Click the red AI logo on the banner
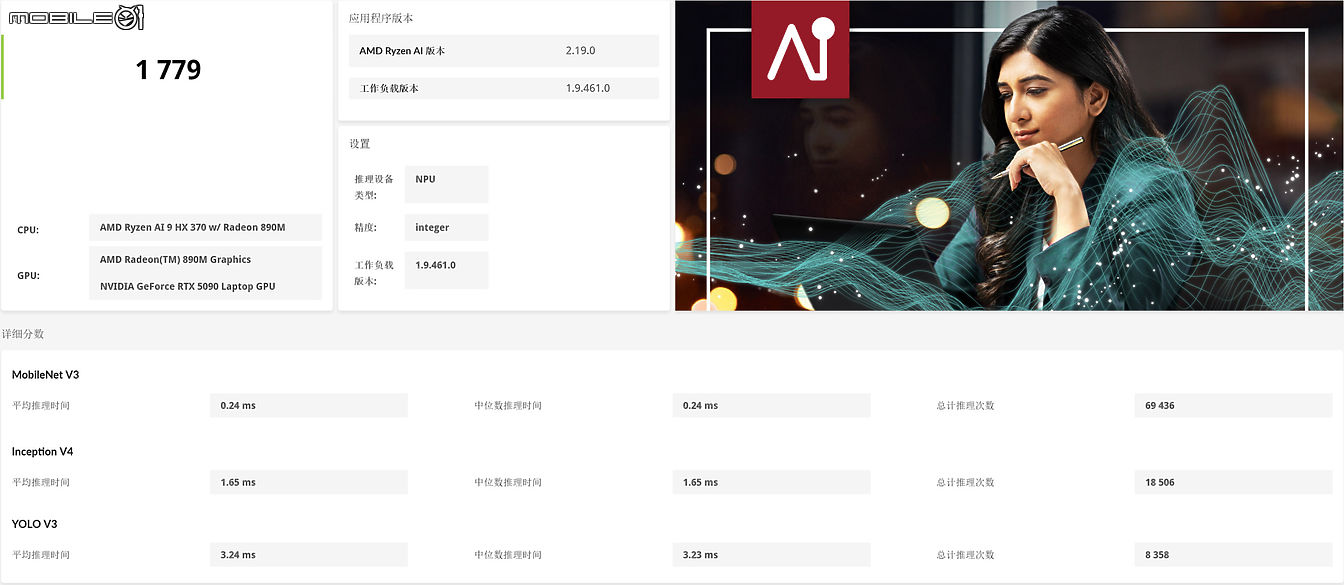1344x585 pixels. (x=800, y=49)
